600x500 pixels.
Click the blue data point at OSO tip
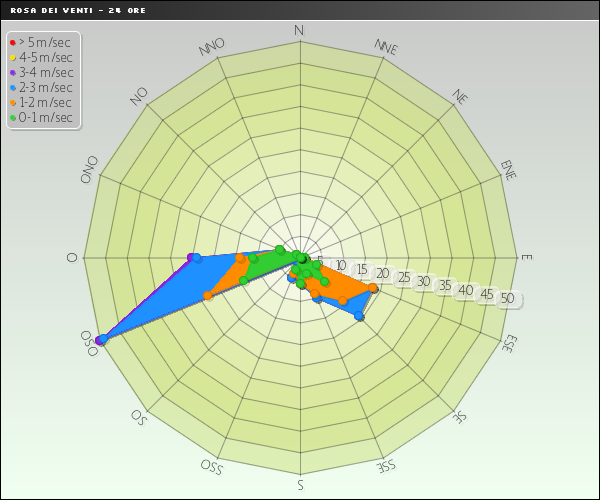[101, 340]
